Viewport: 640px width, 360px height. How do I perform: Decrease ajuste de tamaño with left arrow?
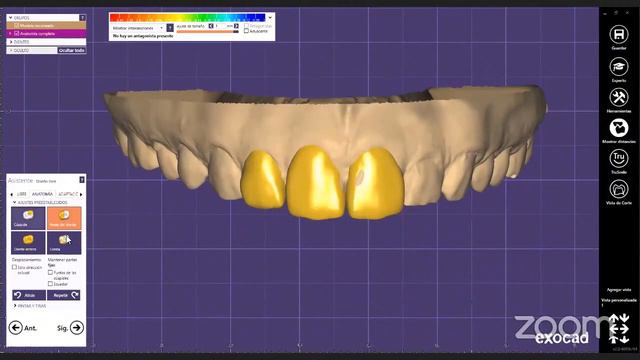point(211,26)
